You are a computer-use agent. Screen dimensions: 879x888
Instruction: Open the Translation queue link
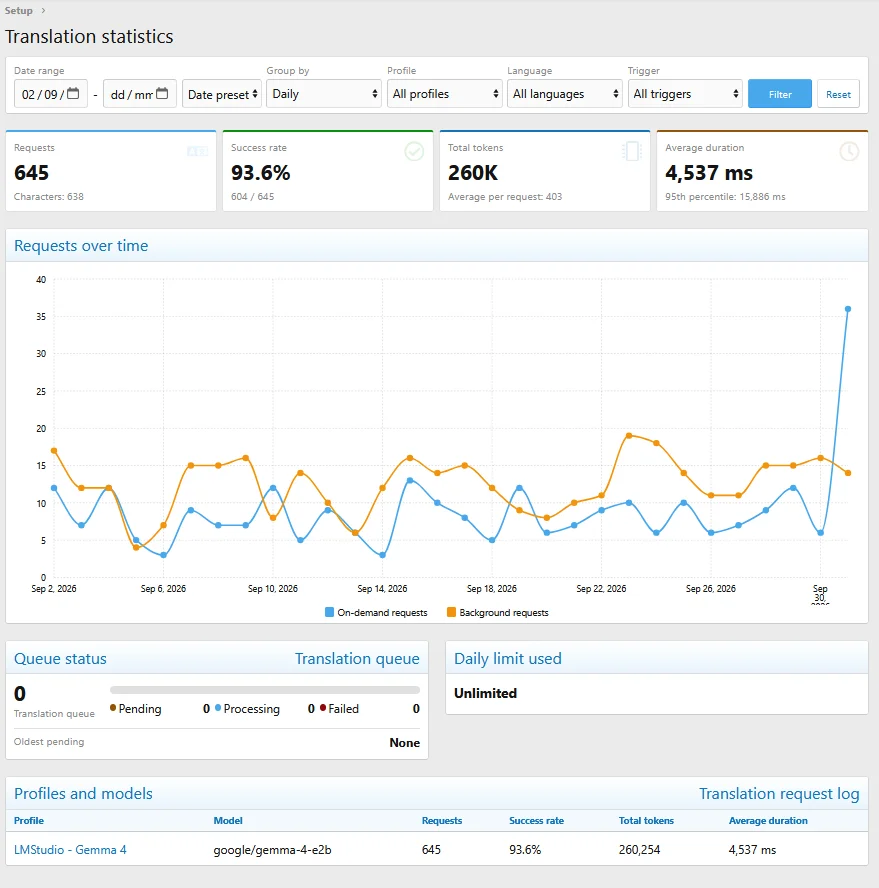[357, 659]
